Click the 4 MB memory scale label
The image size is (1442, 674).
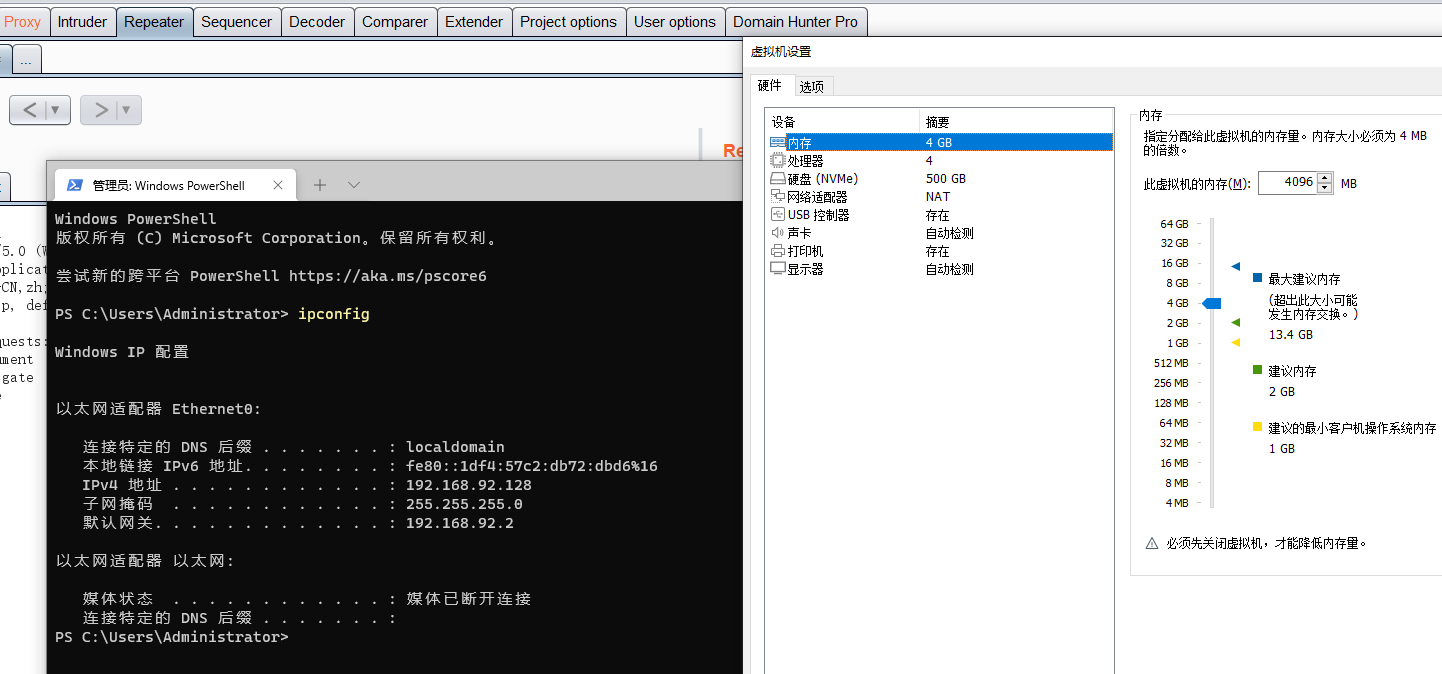(1177, 503)
